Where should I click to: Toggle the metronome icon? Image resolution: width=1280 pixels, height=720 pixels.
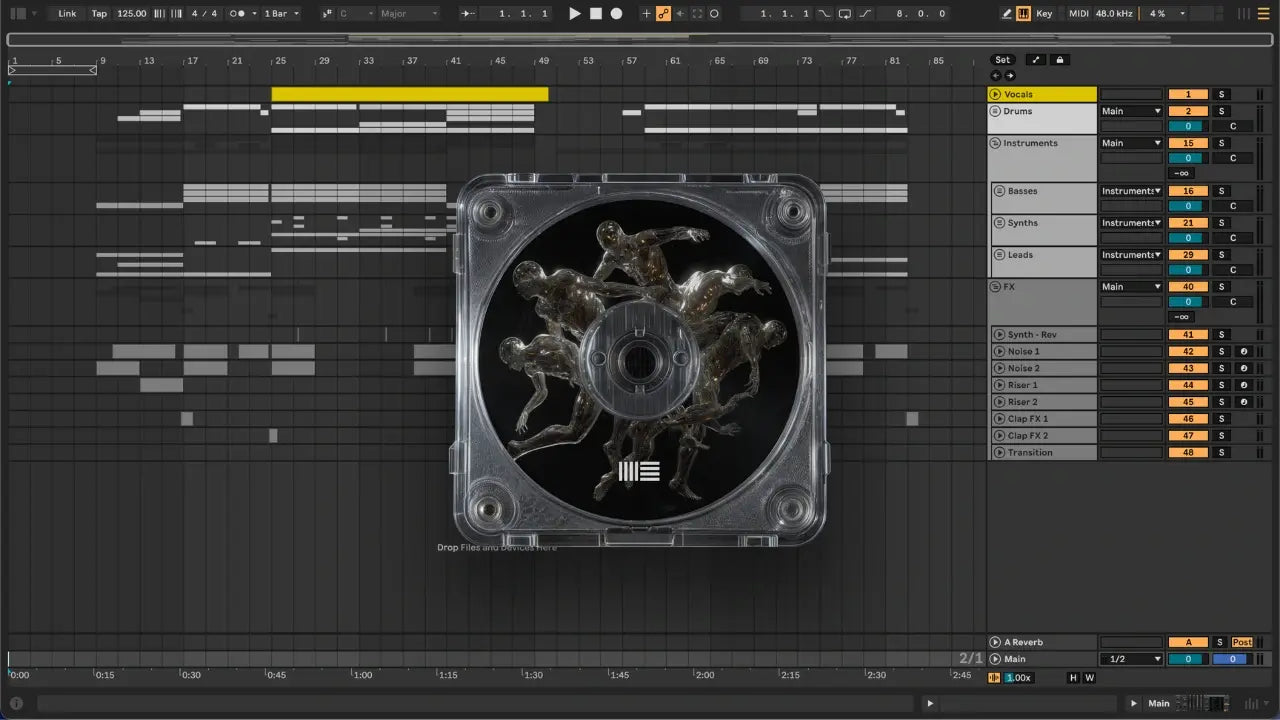239,14
